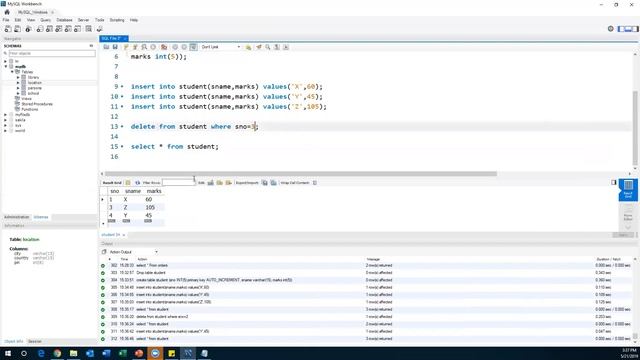Expand the library table node
The height and width of the screenshot is (360, 640).
point(18,77)
